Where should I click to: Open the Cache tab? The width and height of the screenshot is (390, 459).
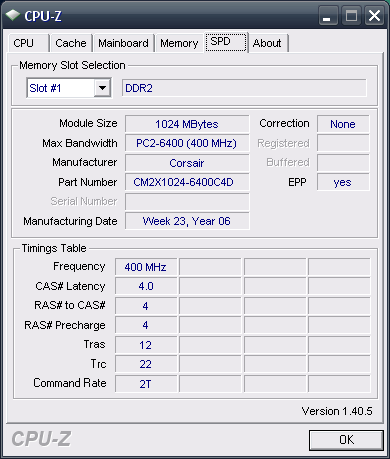71,43
